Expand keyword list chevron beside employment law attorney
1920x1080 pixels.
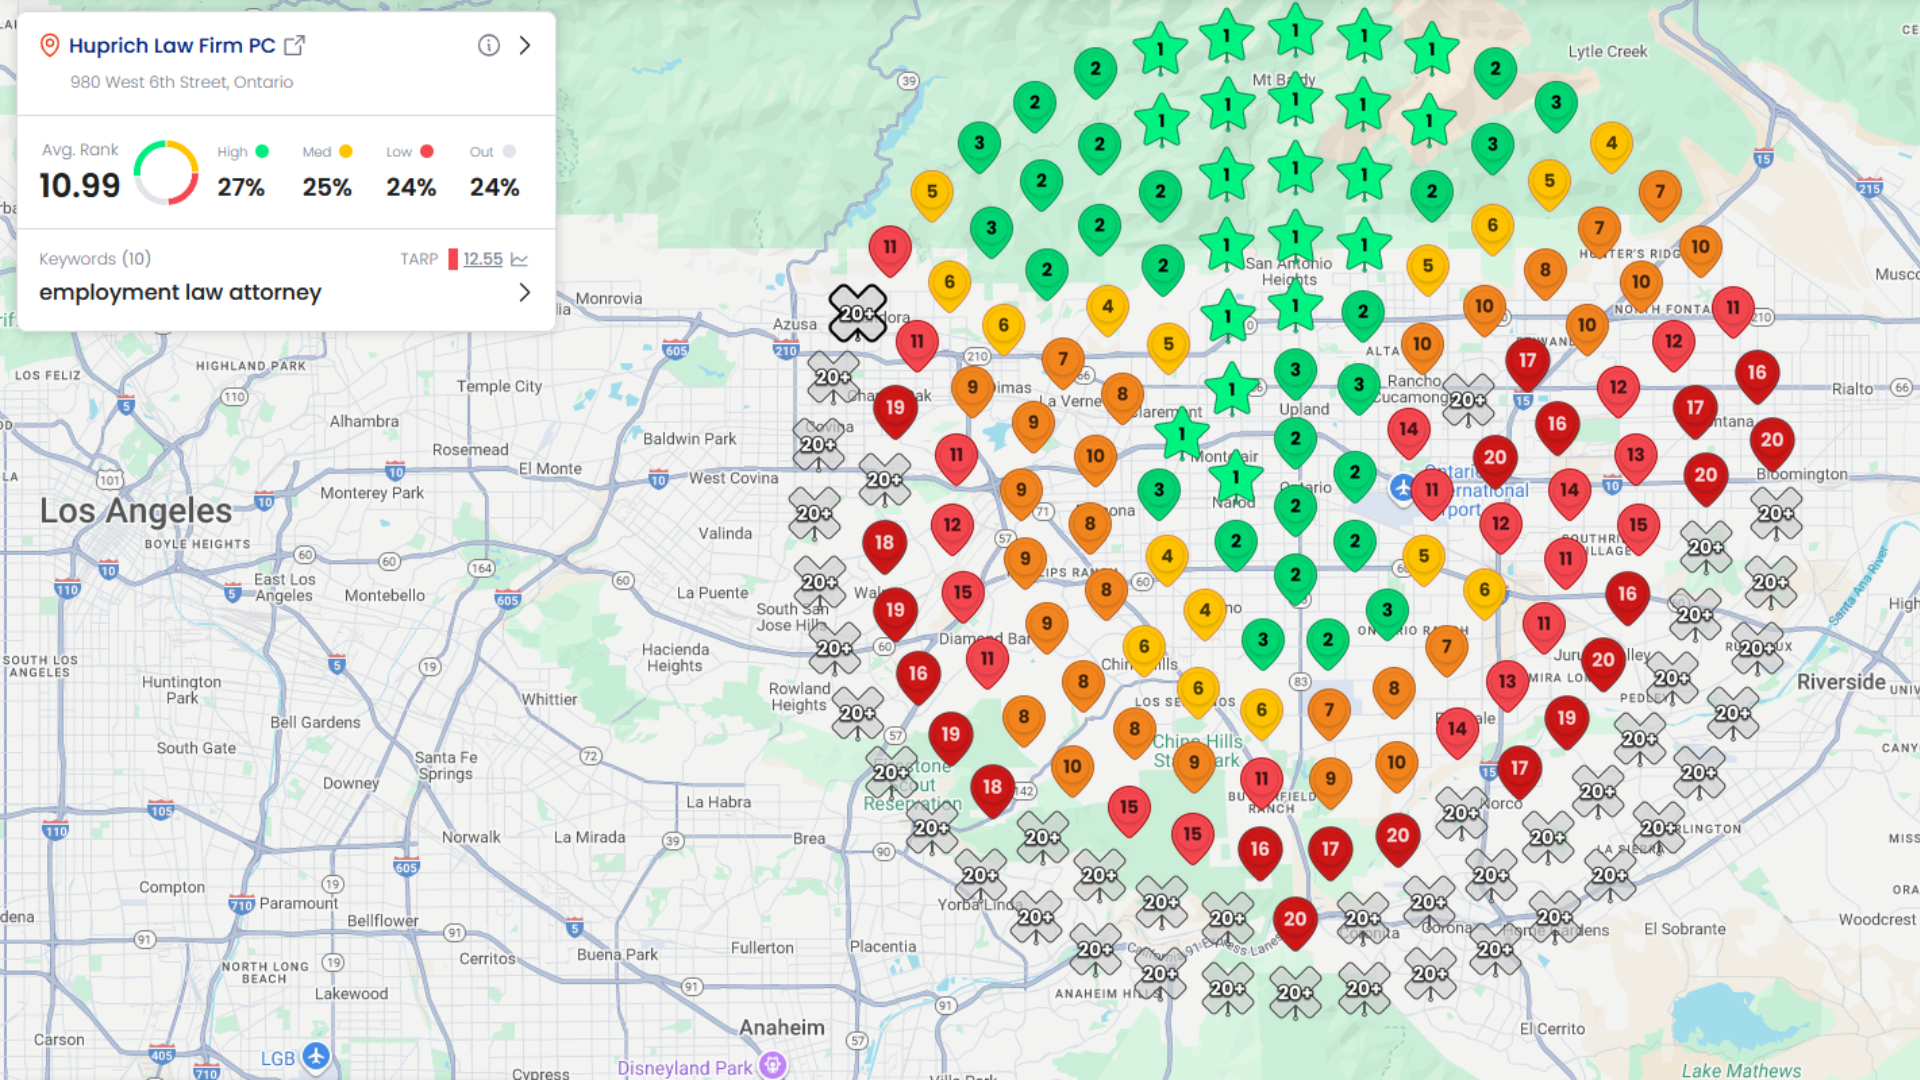[525, 292]
